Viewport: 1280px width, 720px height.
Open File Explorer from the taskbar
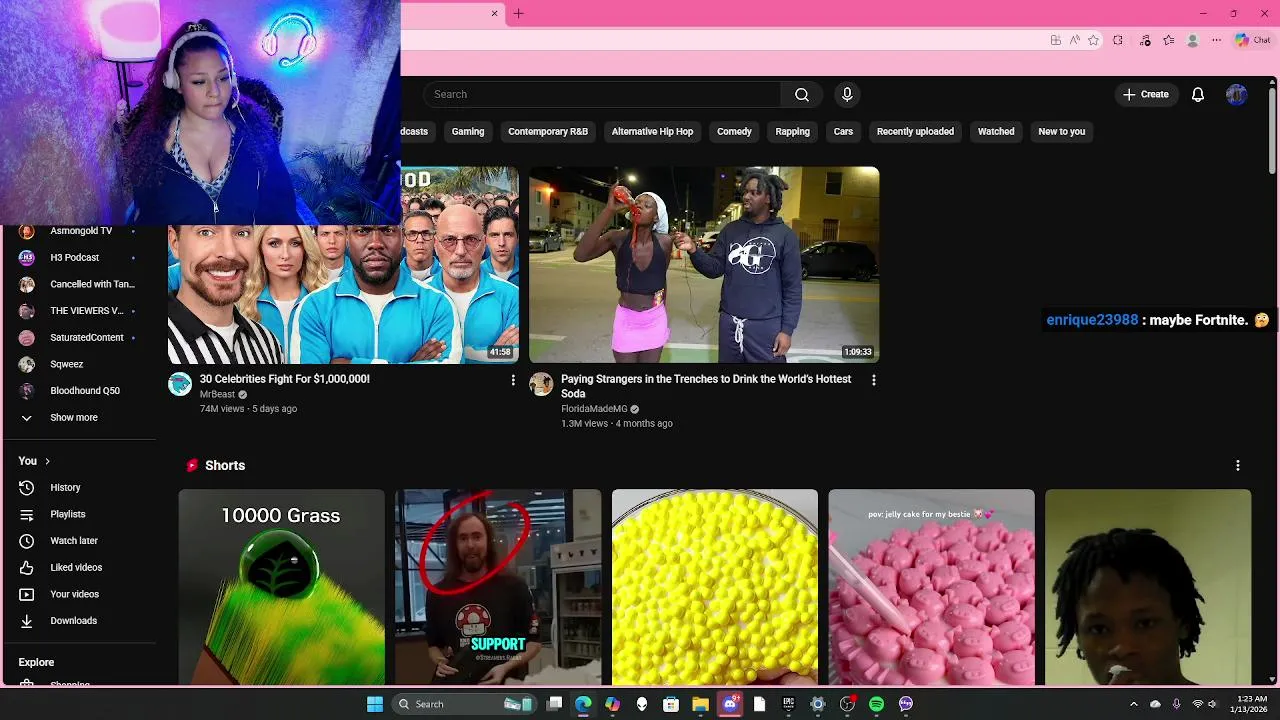[x=700, y=704]
